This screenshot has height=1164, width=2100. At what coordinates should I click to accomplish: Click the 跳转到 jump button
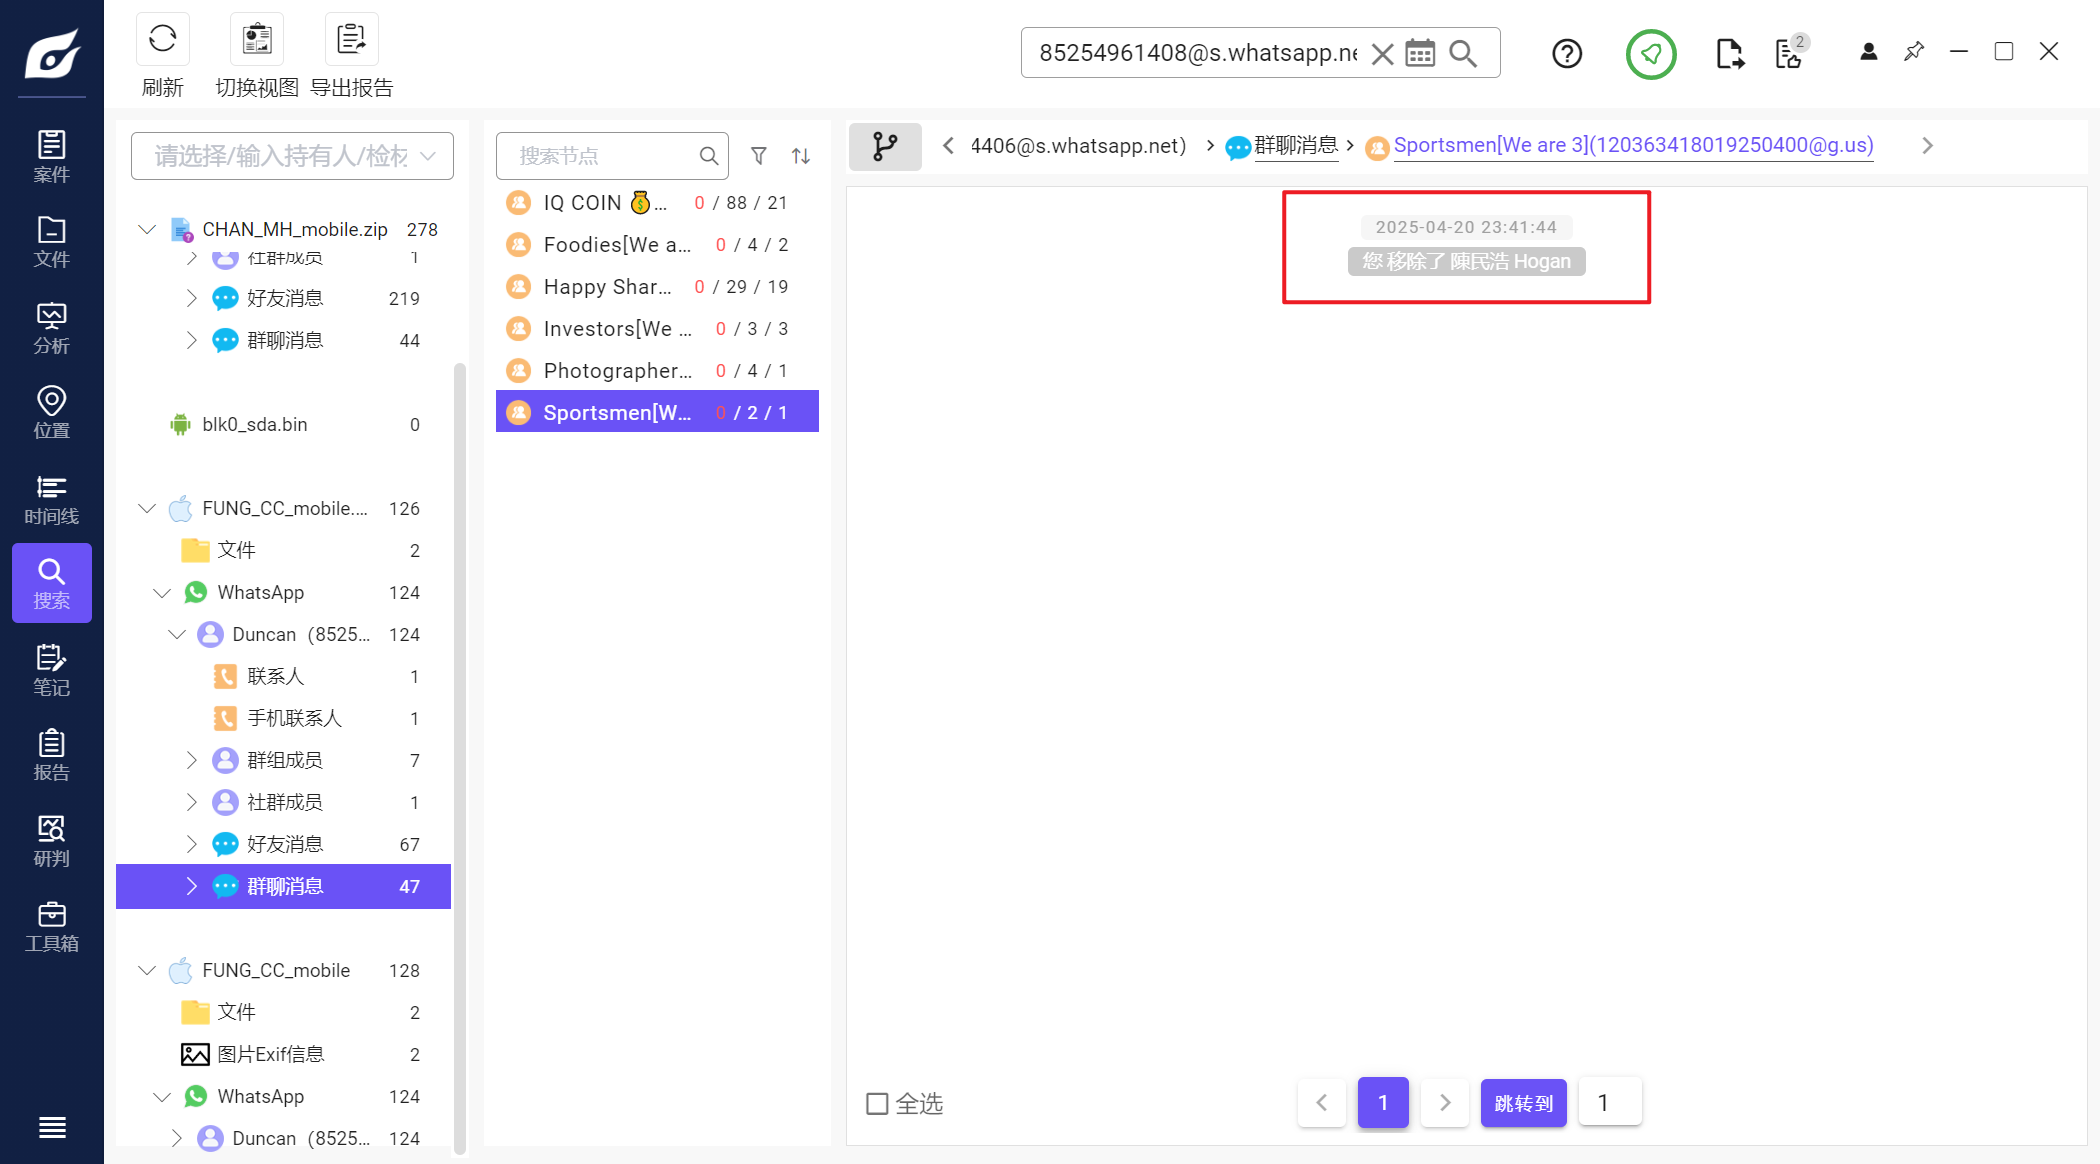pos(1523,1103)
